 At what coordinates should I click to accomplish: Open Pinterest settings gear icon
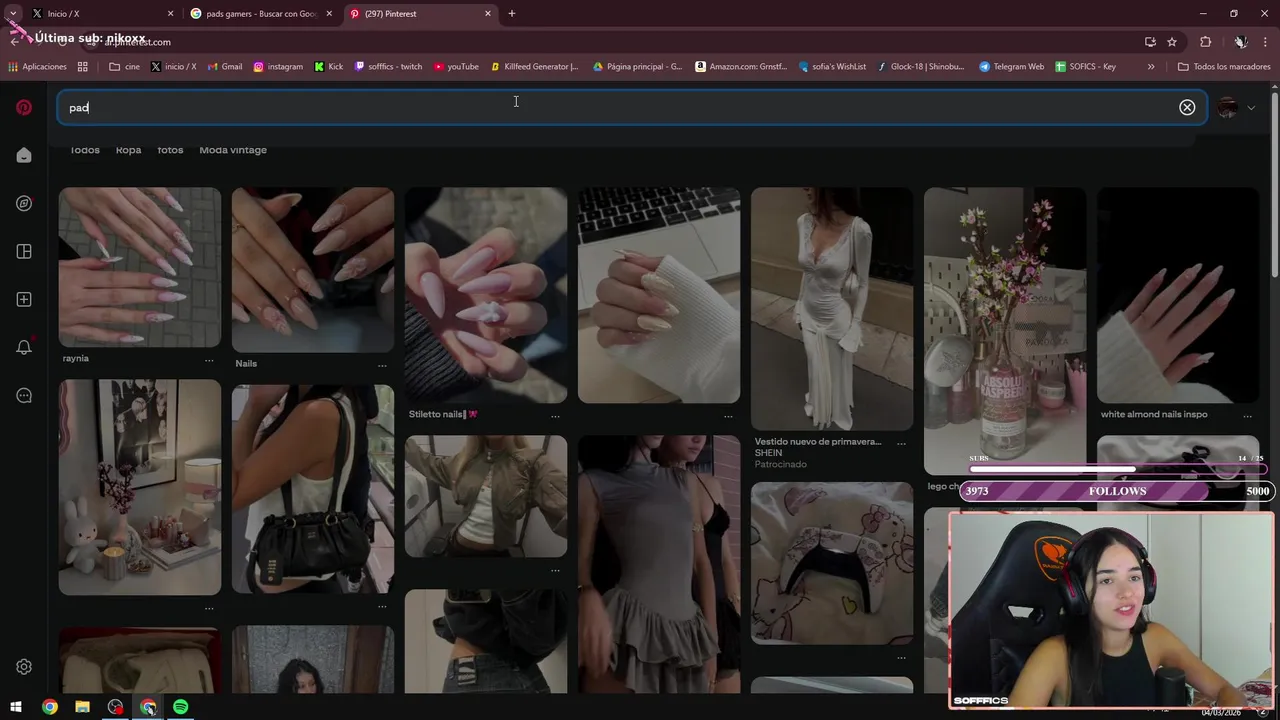[24, 667]
